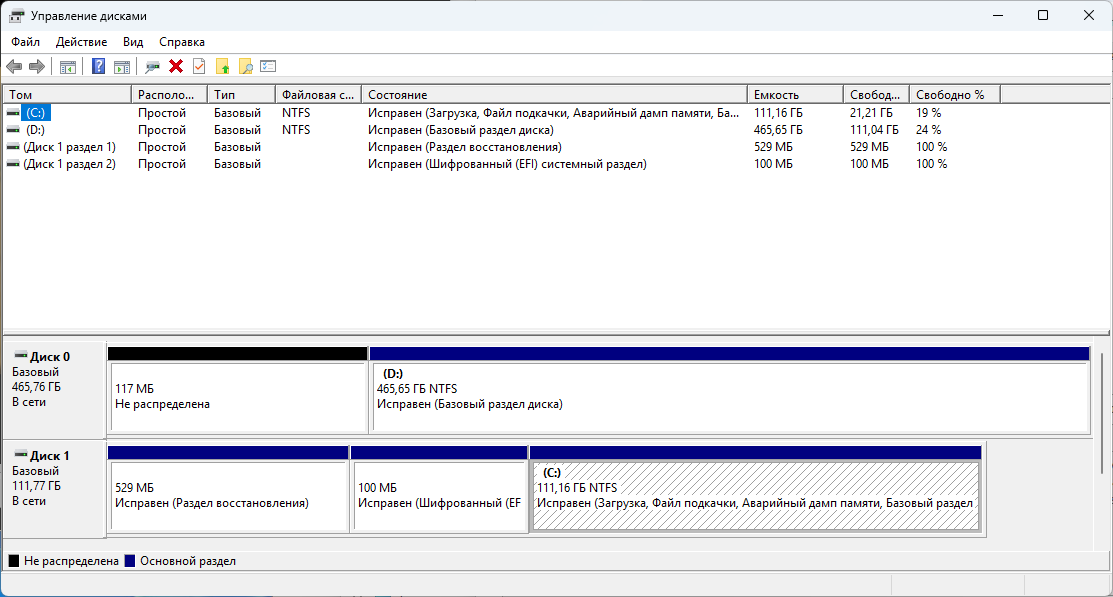Click the checklist settings toolbar icon
Viewport: 1113px width, 597px height.
(x=268, y=67)
